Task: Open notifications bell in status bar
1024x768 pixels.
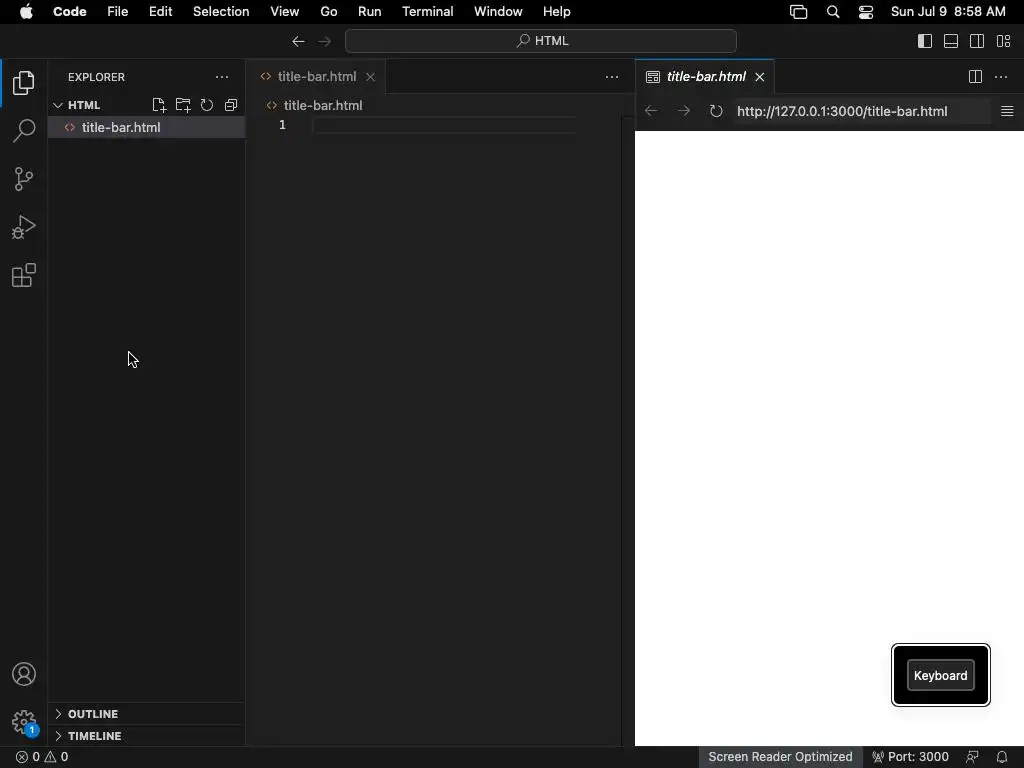Action: click(1002, 757)
